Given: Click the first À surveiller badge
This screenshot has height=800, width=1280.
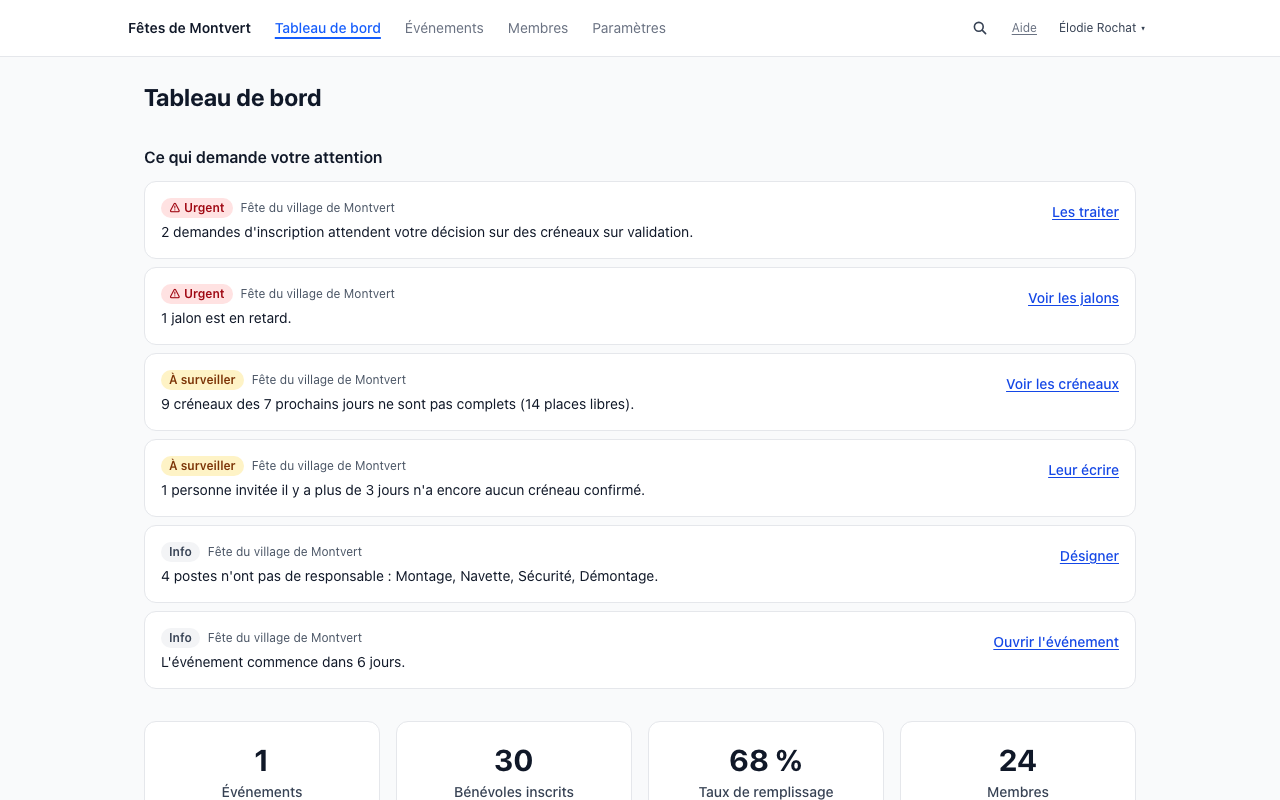Looking at the screenshot, I should [x=202, y=380].
